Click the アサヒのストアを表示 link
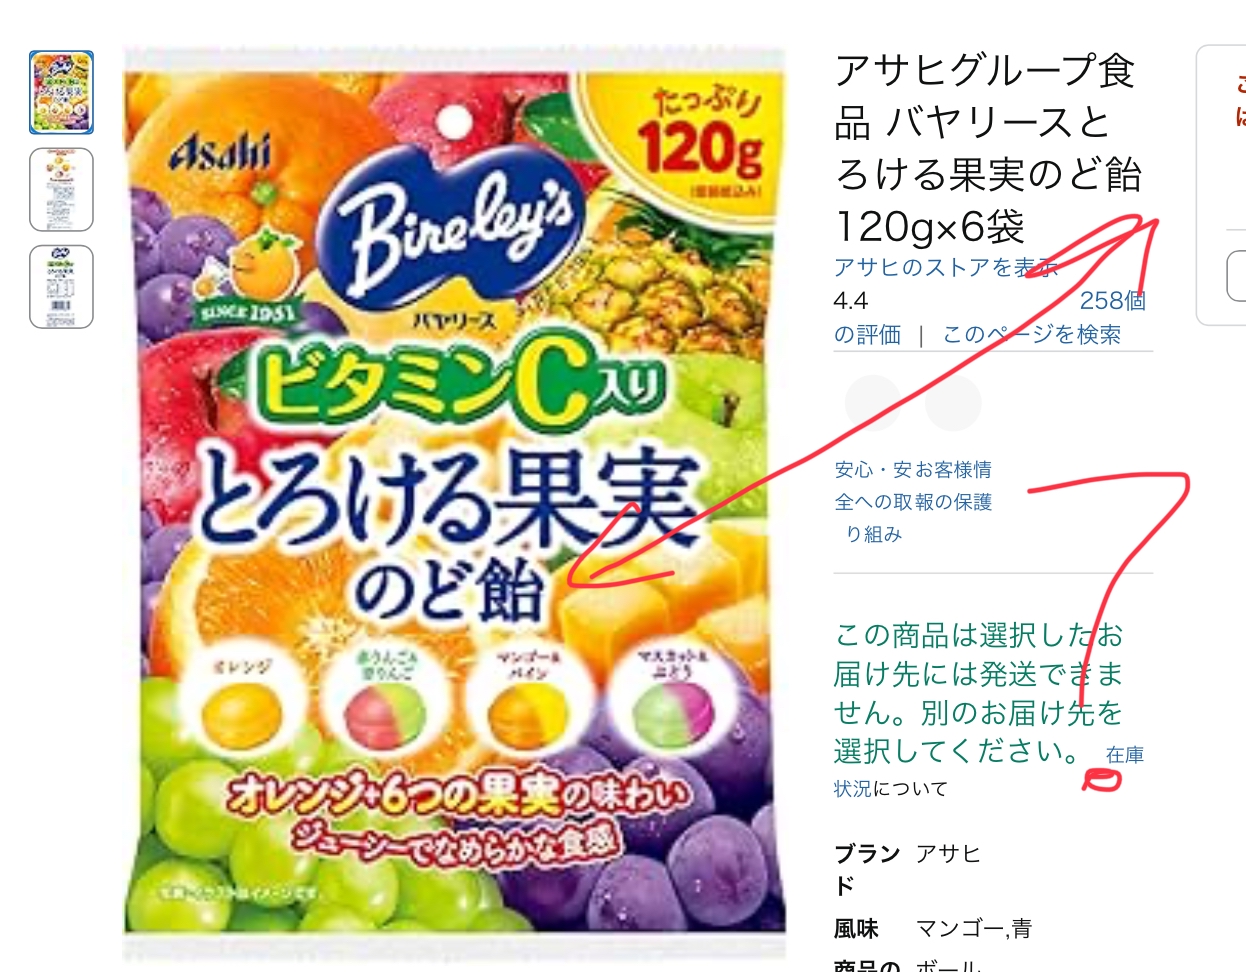The image size is (1246, 972). tap(946, 267)
